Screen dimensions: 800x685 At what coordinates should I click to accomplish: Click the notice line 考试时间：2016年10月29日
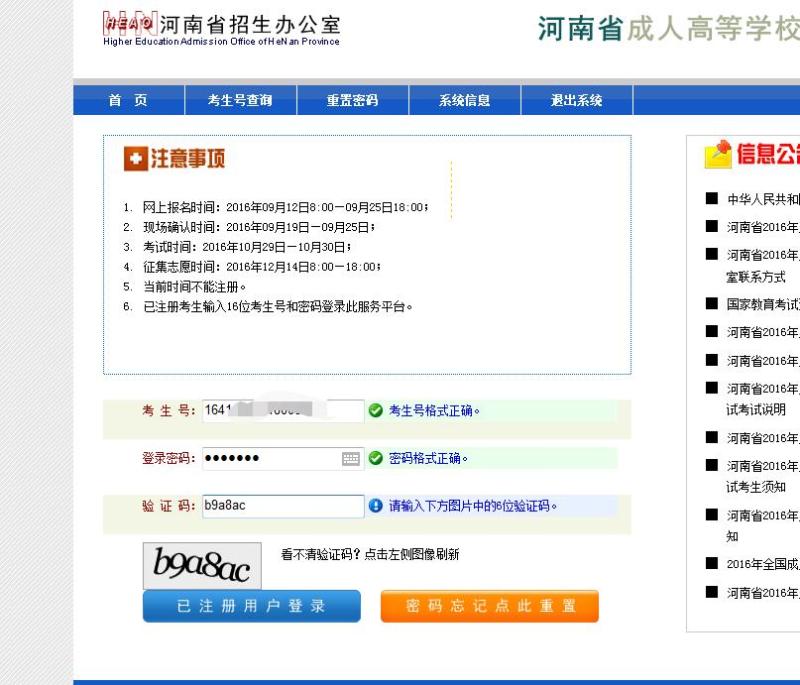(247, 247)
